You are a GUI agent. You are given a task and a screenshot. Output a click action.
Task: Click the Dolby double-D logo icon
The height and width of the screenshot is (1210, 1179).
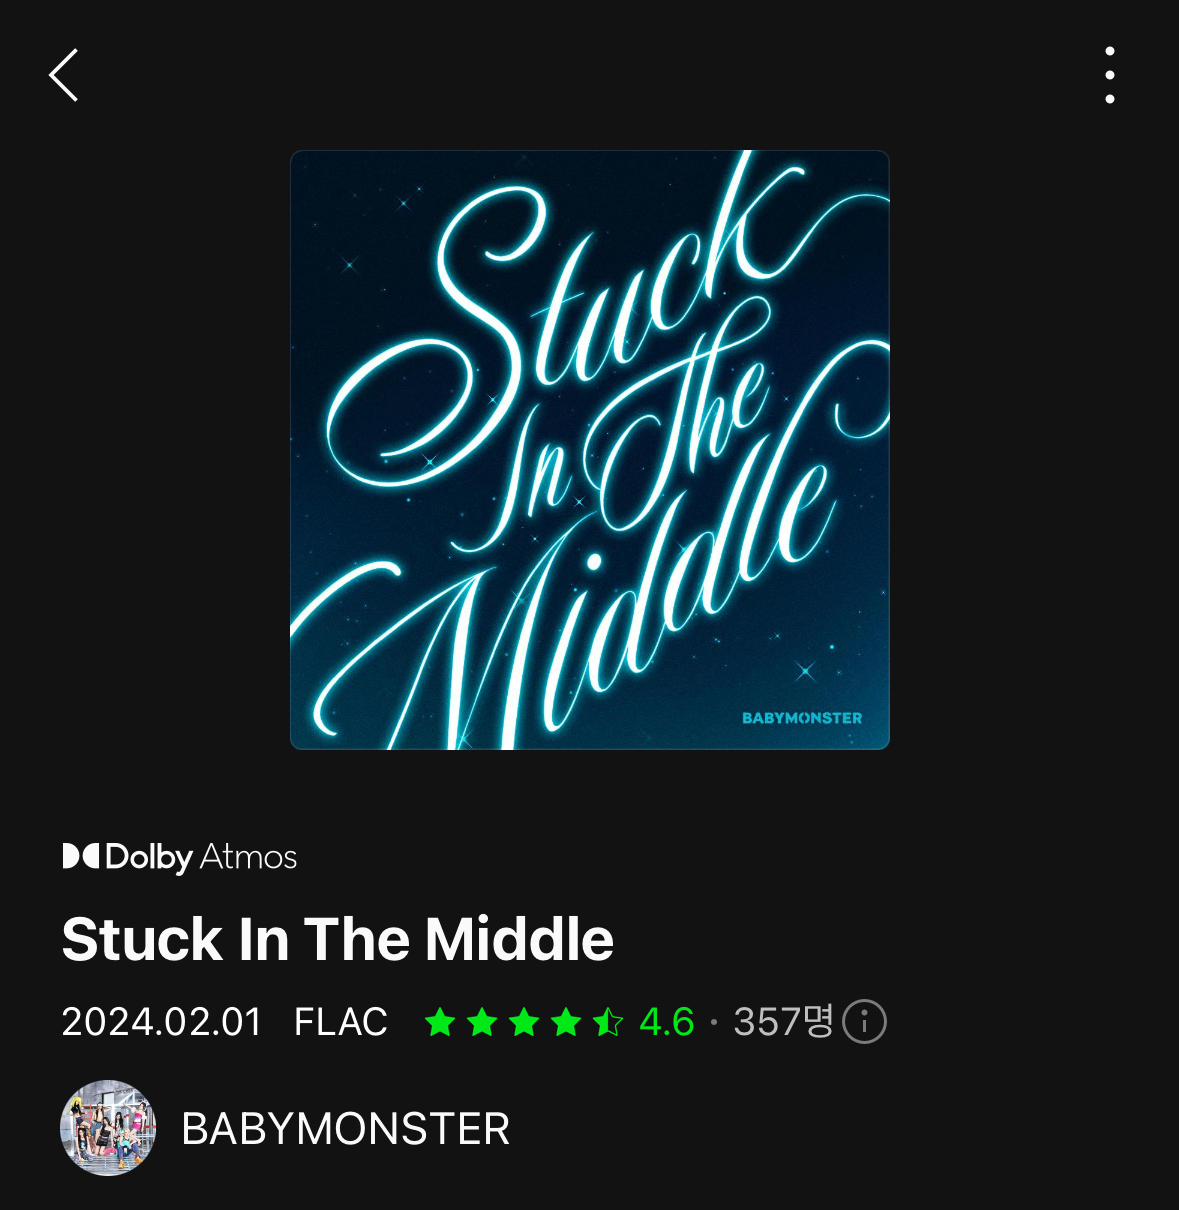point(81,856)
